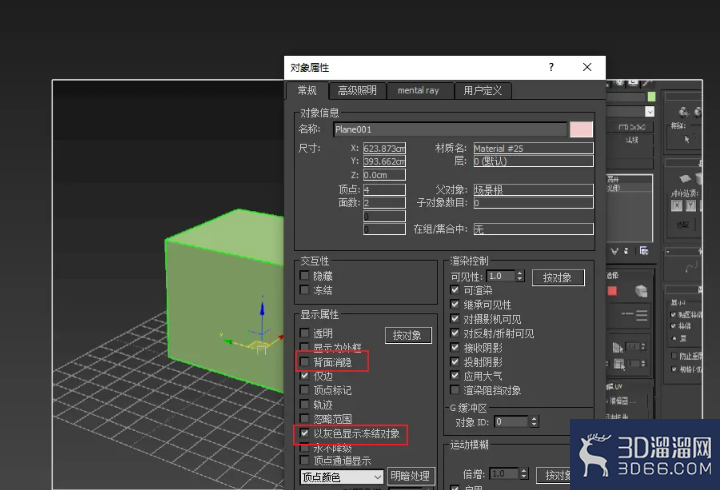
Task: Toggle the 轨迹 checkbox
Action: click(x=304, y=404)
